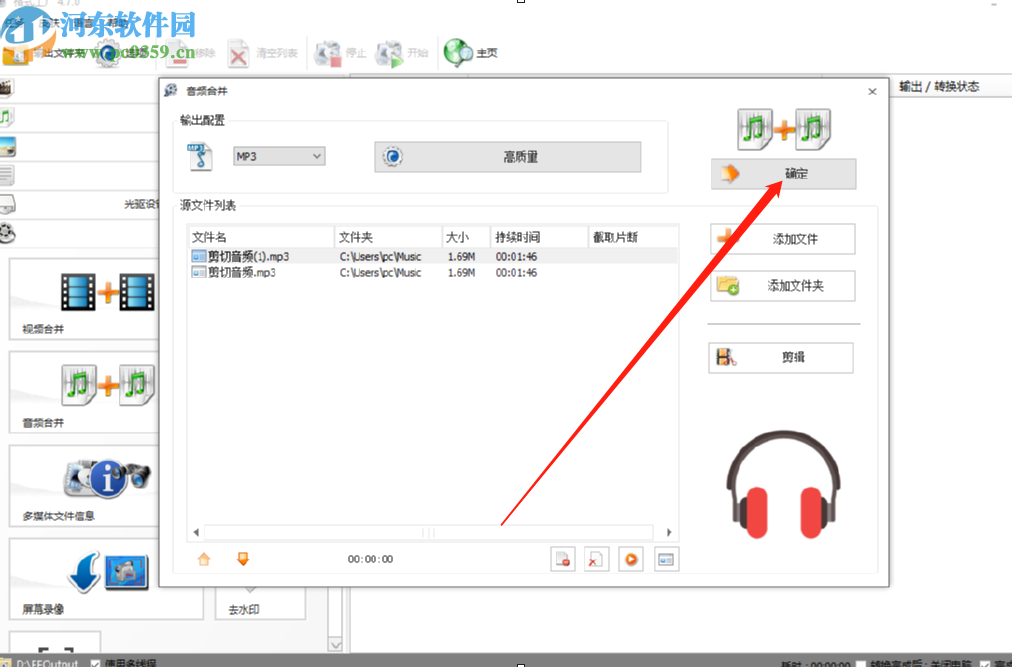Click the delete-file icon with red X
1012x667 pixels.
596,559
